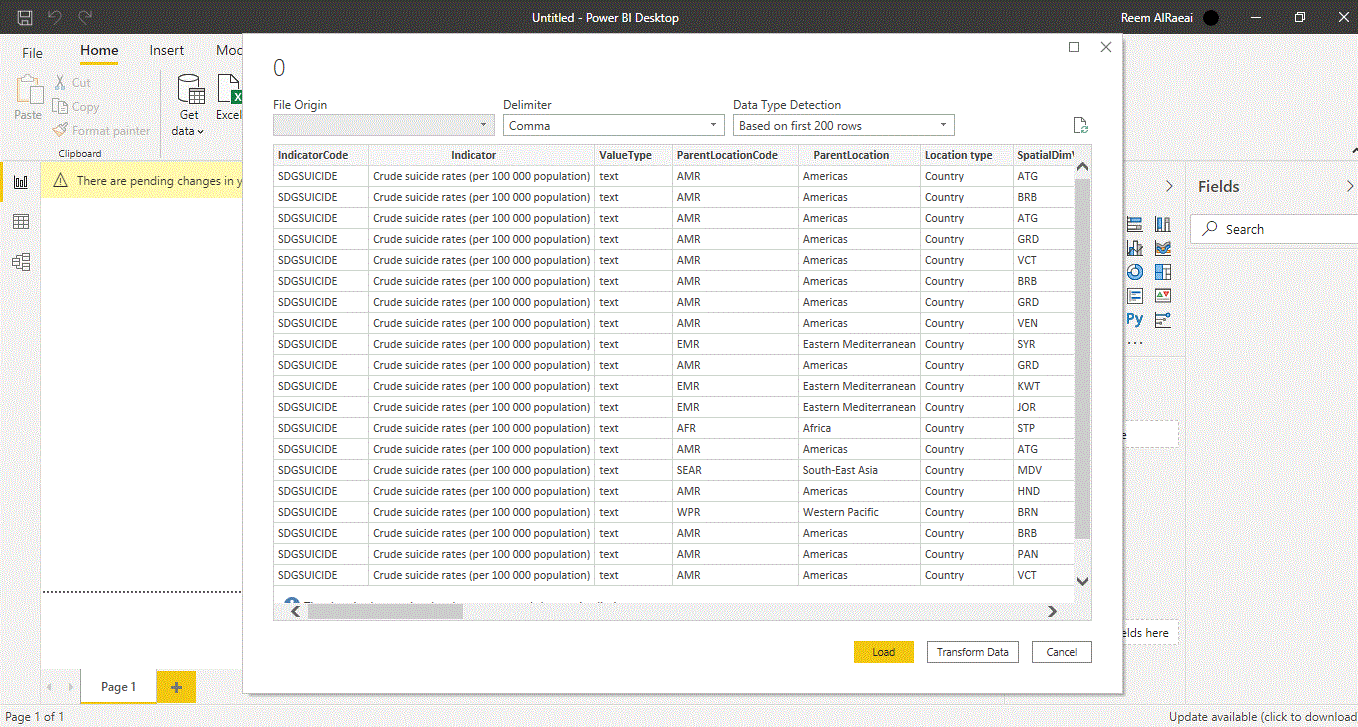Select the KPI visual icon
Screen dimensions: 1358x727
coord(1162,296)
